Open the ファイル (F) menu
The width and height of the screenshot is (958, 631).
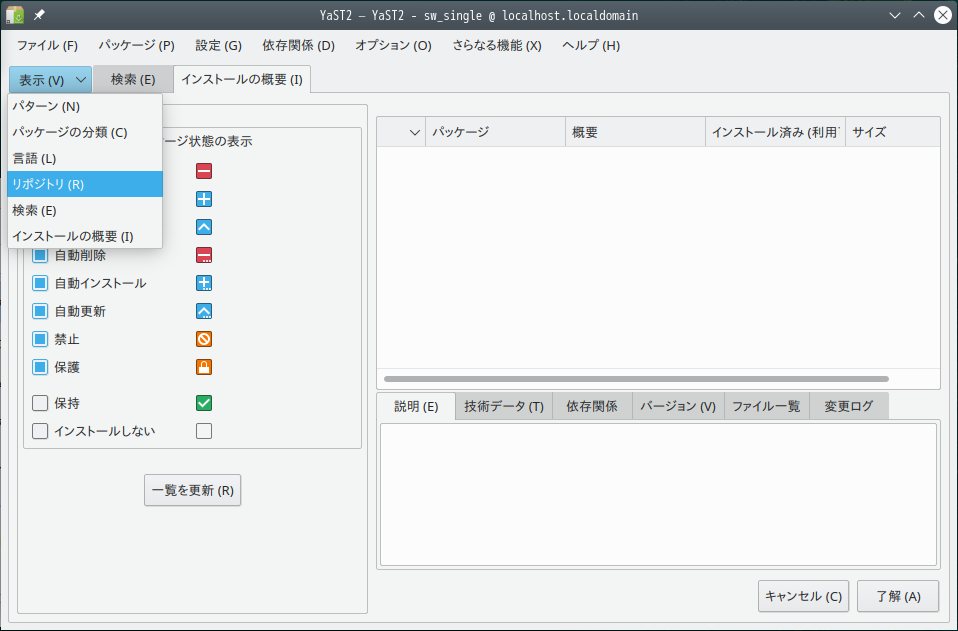48,45
